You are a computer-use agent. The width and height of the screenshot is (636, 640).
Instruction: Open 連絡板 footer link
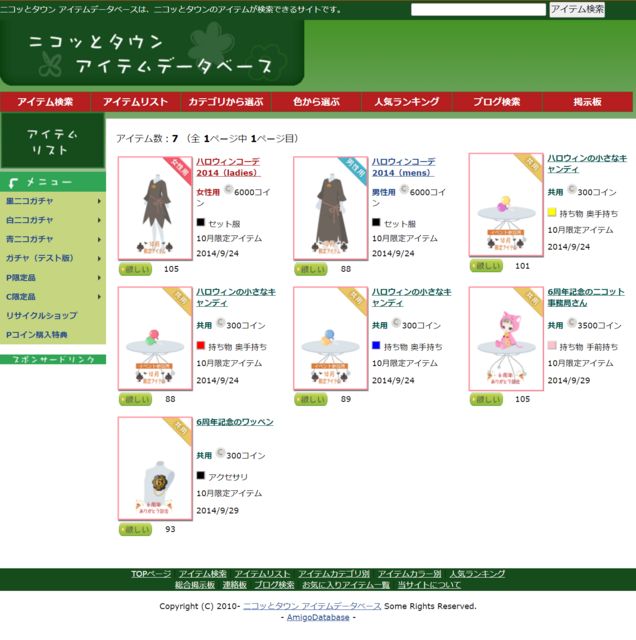[235, 585]
